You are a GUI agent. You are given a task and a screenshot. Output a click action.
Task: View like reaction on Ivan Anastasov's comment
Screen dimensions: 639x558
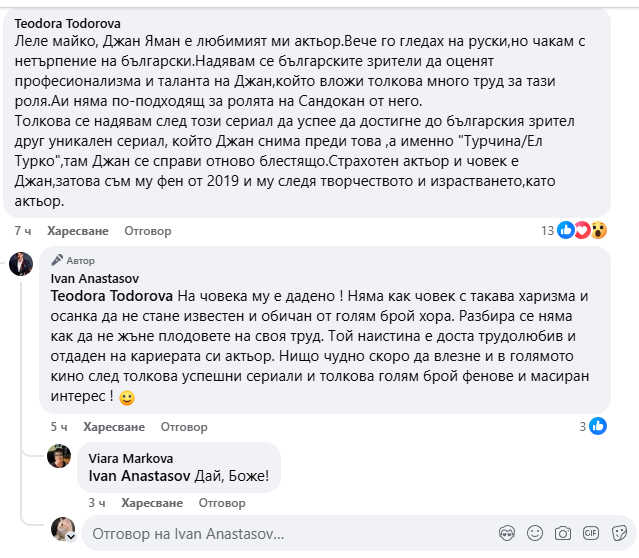coord(598,426)
